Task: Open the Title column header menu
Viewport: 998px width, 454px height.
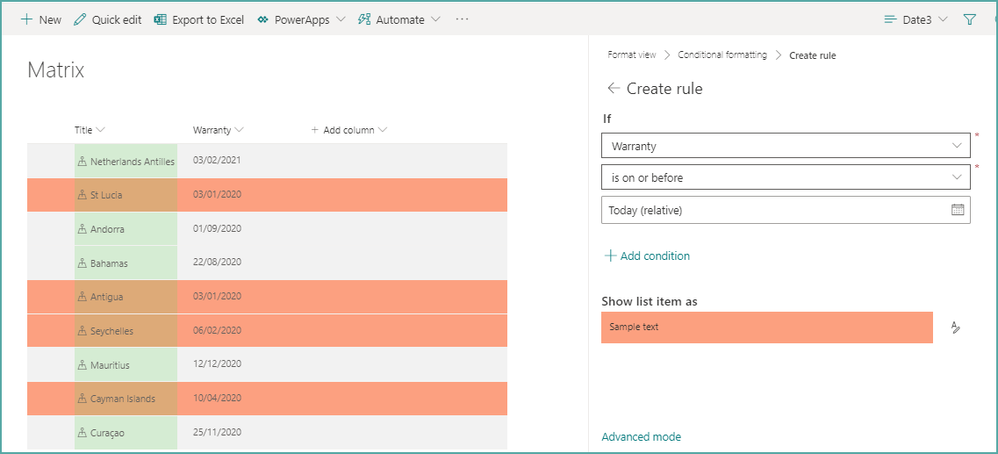Action: (89, 130)
